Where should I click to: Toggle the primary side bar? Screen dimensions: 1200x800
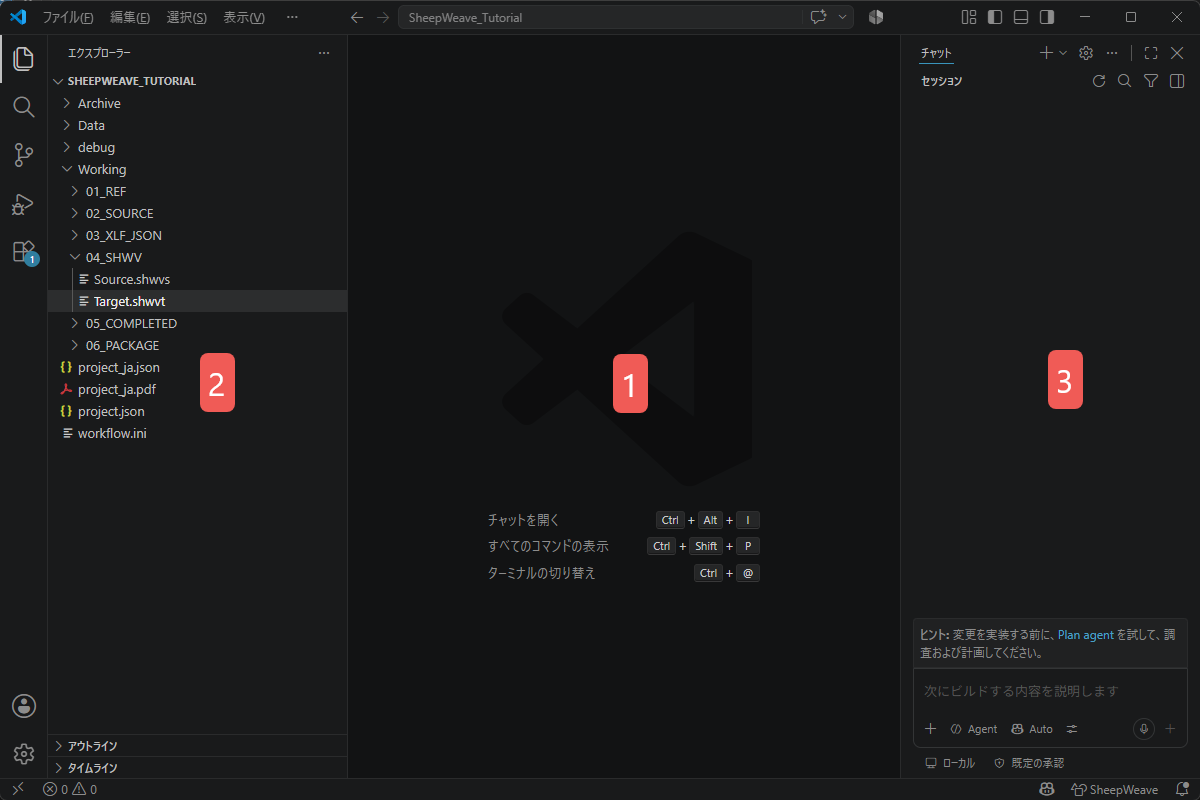coord(994,17)
